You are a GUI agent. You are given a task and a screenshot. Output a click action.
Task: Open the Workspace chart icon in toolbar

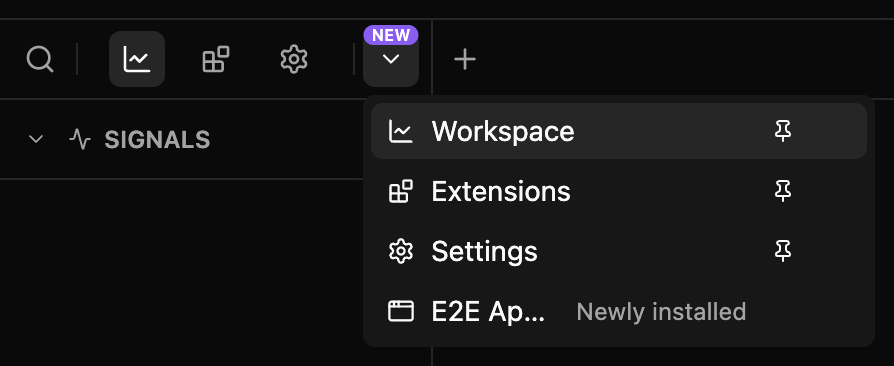pos(137,59)
